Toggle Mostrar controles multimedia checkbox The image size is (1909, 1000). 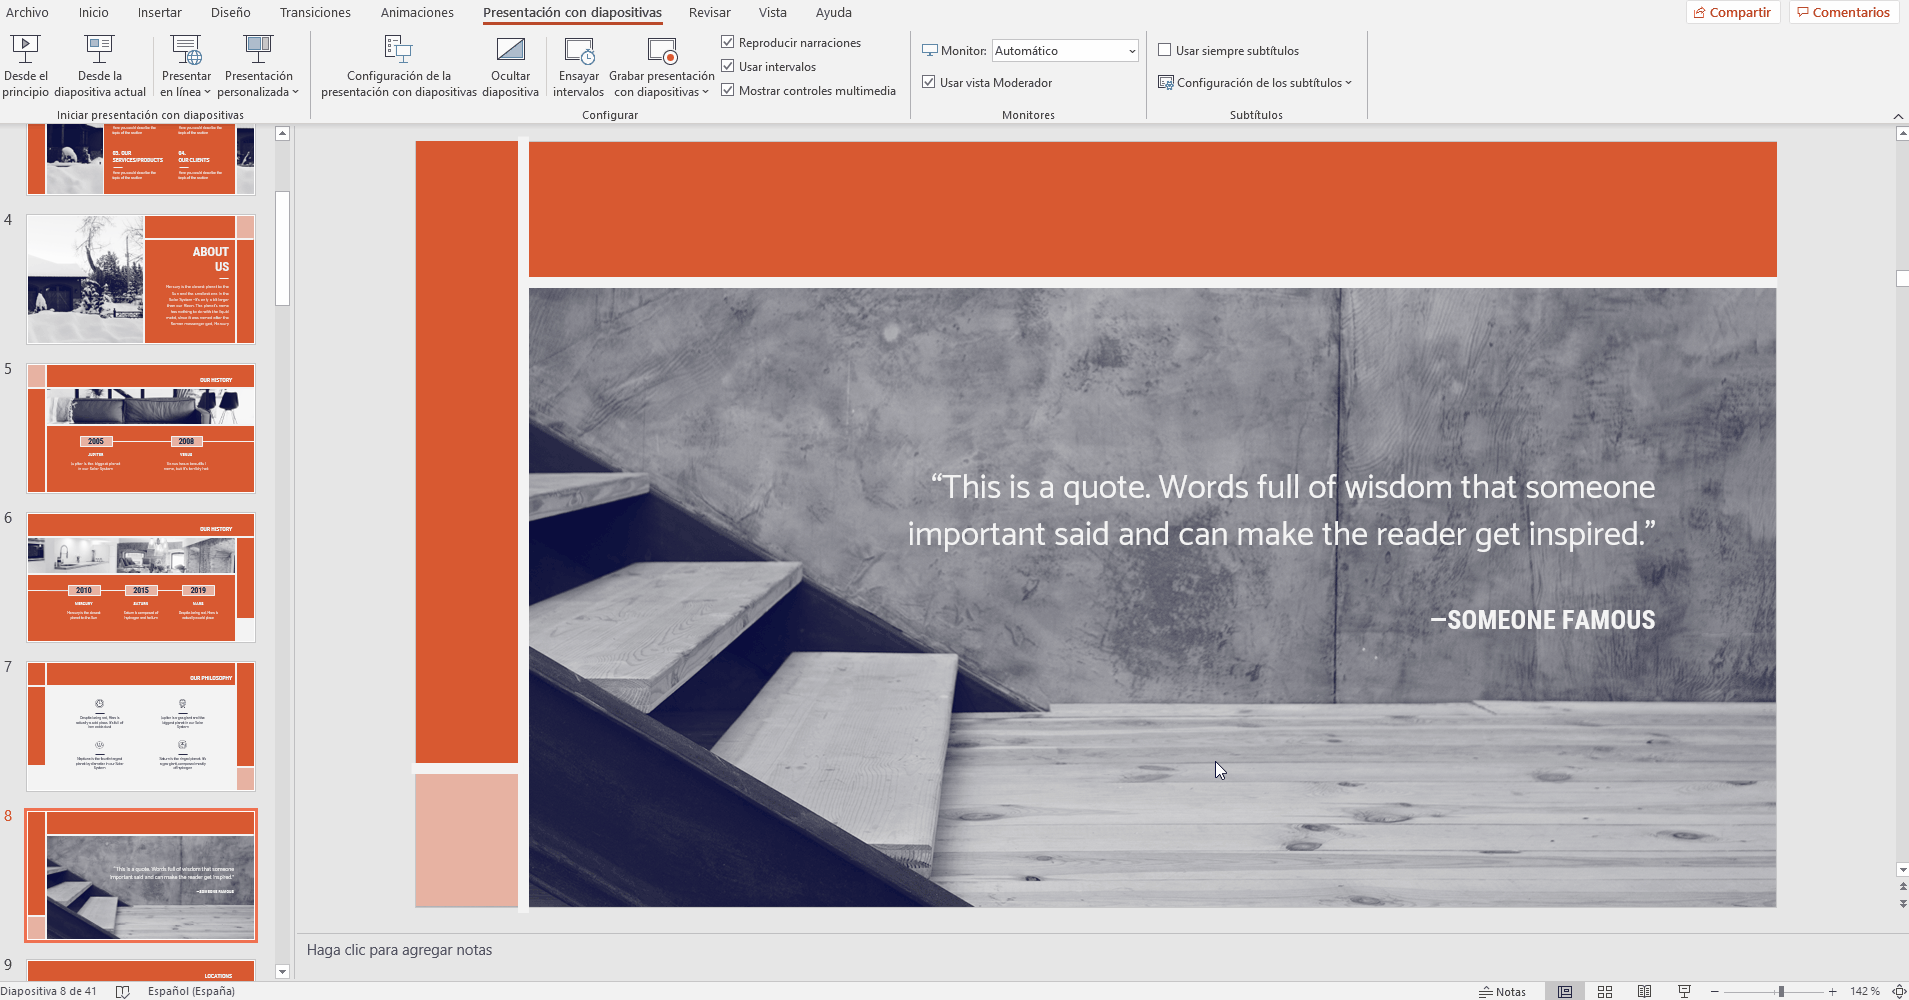pyautogui.click(x=728, y=90)
